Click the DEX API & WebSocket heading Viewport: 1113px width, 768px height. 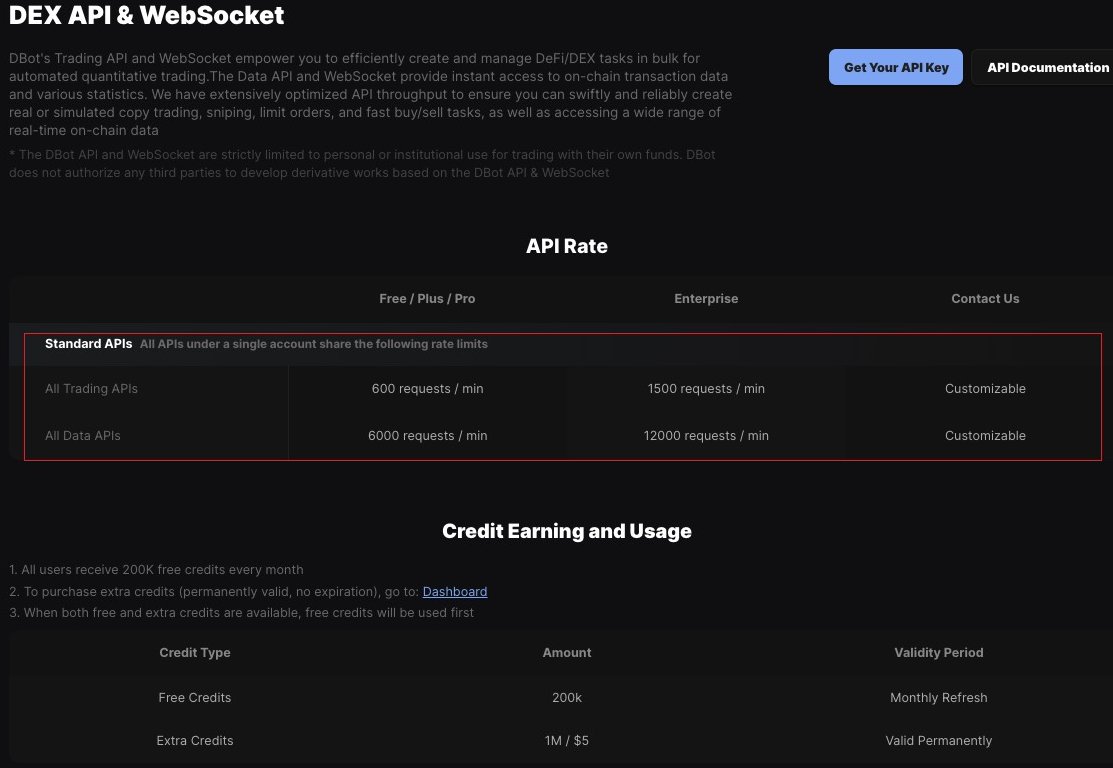coord(146,15)
